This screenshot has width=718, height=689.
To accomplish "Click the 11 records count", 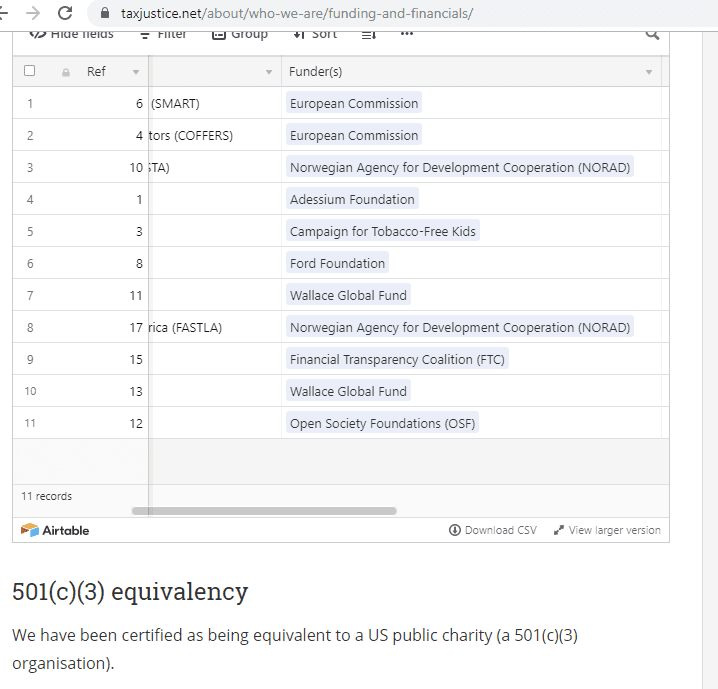I will (x=47, y=496).
